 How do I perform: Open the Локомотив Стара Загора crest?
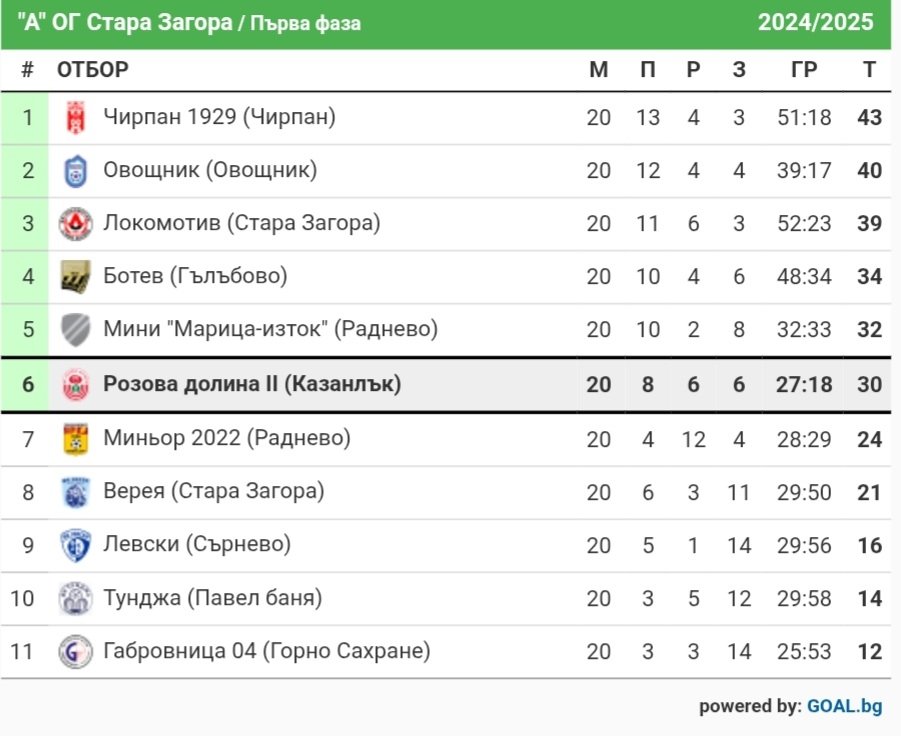[76, 224]
